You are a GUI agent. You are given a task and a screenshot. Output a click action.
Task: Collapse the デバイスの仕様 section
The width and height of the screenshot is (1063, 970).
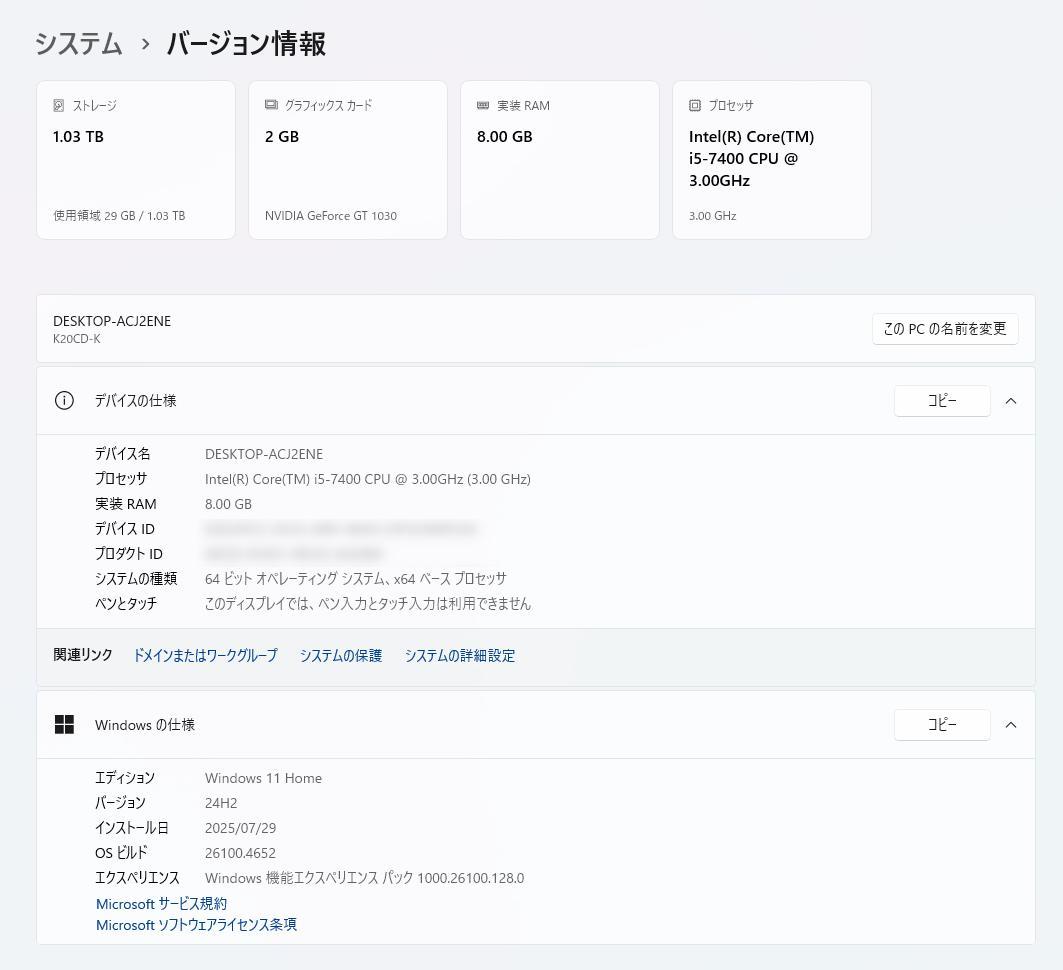click(x=1010, y=400)
